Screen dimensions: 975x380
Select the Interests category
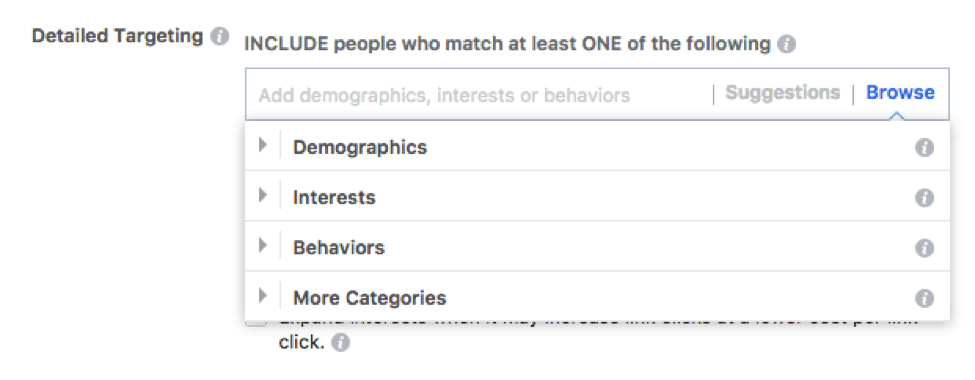(x=335, y=198)
